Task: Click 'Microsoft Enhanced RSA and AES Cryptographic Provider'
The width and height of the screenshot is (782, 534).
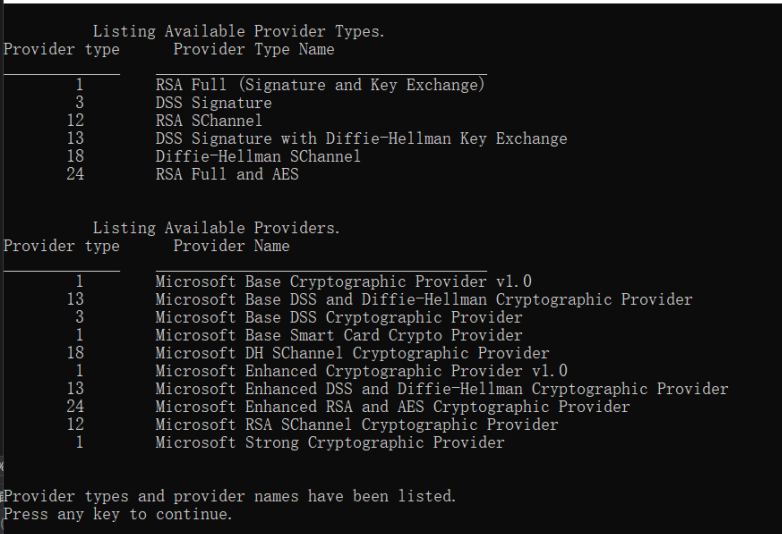Action: [x=392, y=407]
